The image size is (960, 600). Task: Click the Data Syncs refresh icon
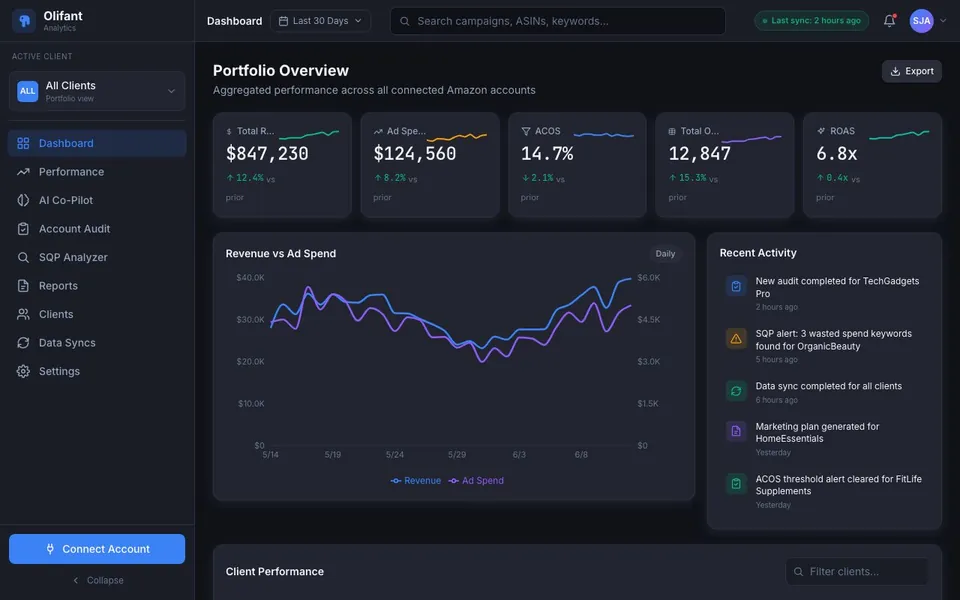coord(23,343)
